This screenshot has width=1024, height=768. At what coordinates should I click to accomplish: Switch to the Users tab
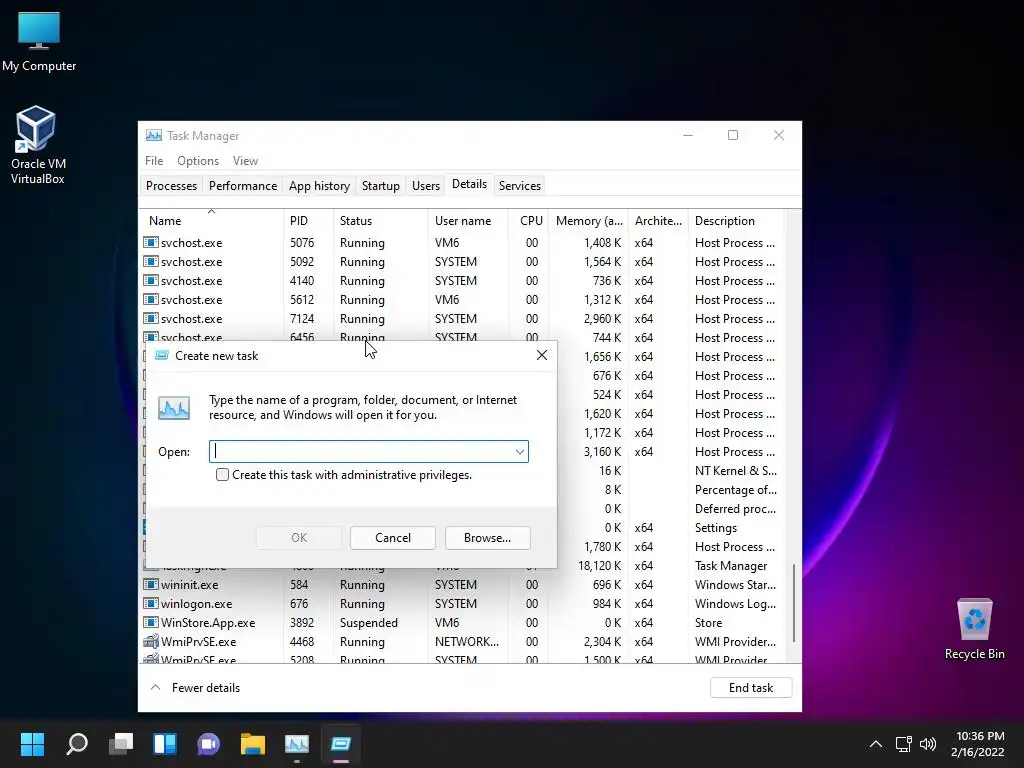coord(426,185)
